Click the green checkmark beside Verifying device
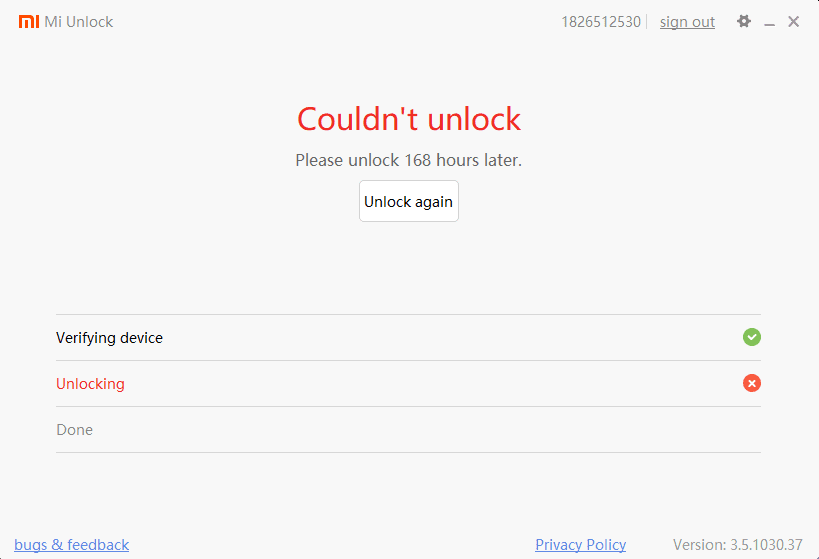Image resolution: width=819 pixels, height=559 pixels. [x=752, y=337]
